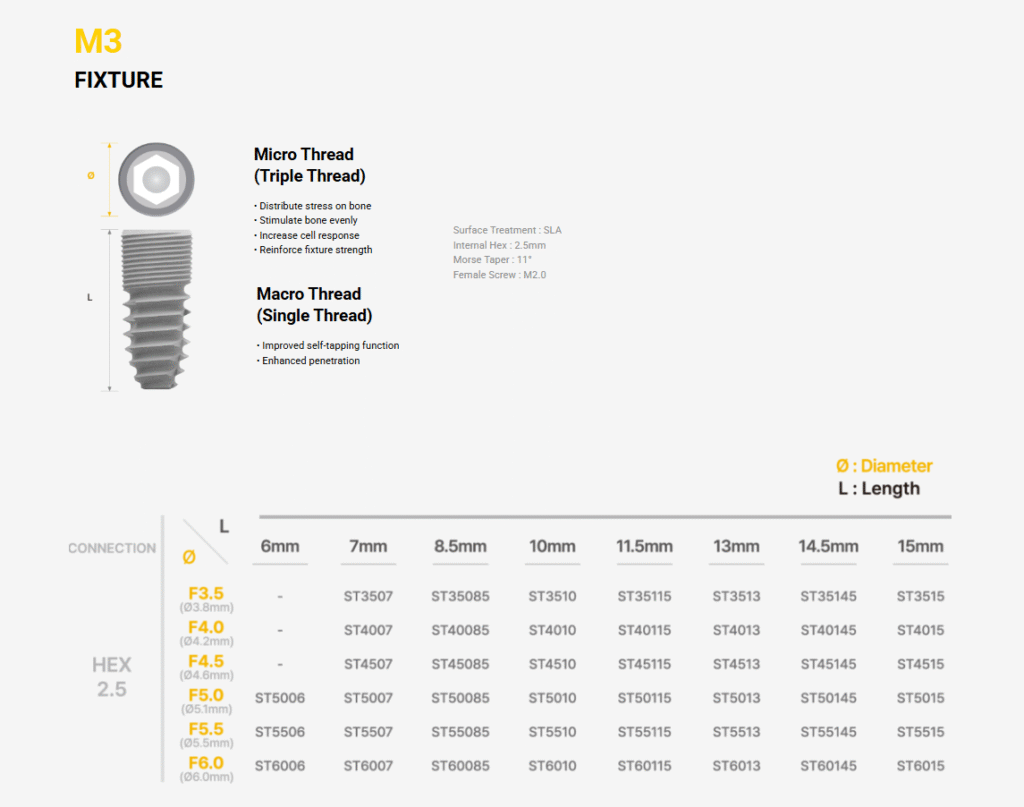The image size is (1024, 807).
Task: Click the top-view implant hex image
Action: click(154, 180)
